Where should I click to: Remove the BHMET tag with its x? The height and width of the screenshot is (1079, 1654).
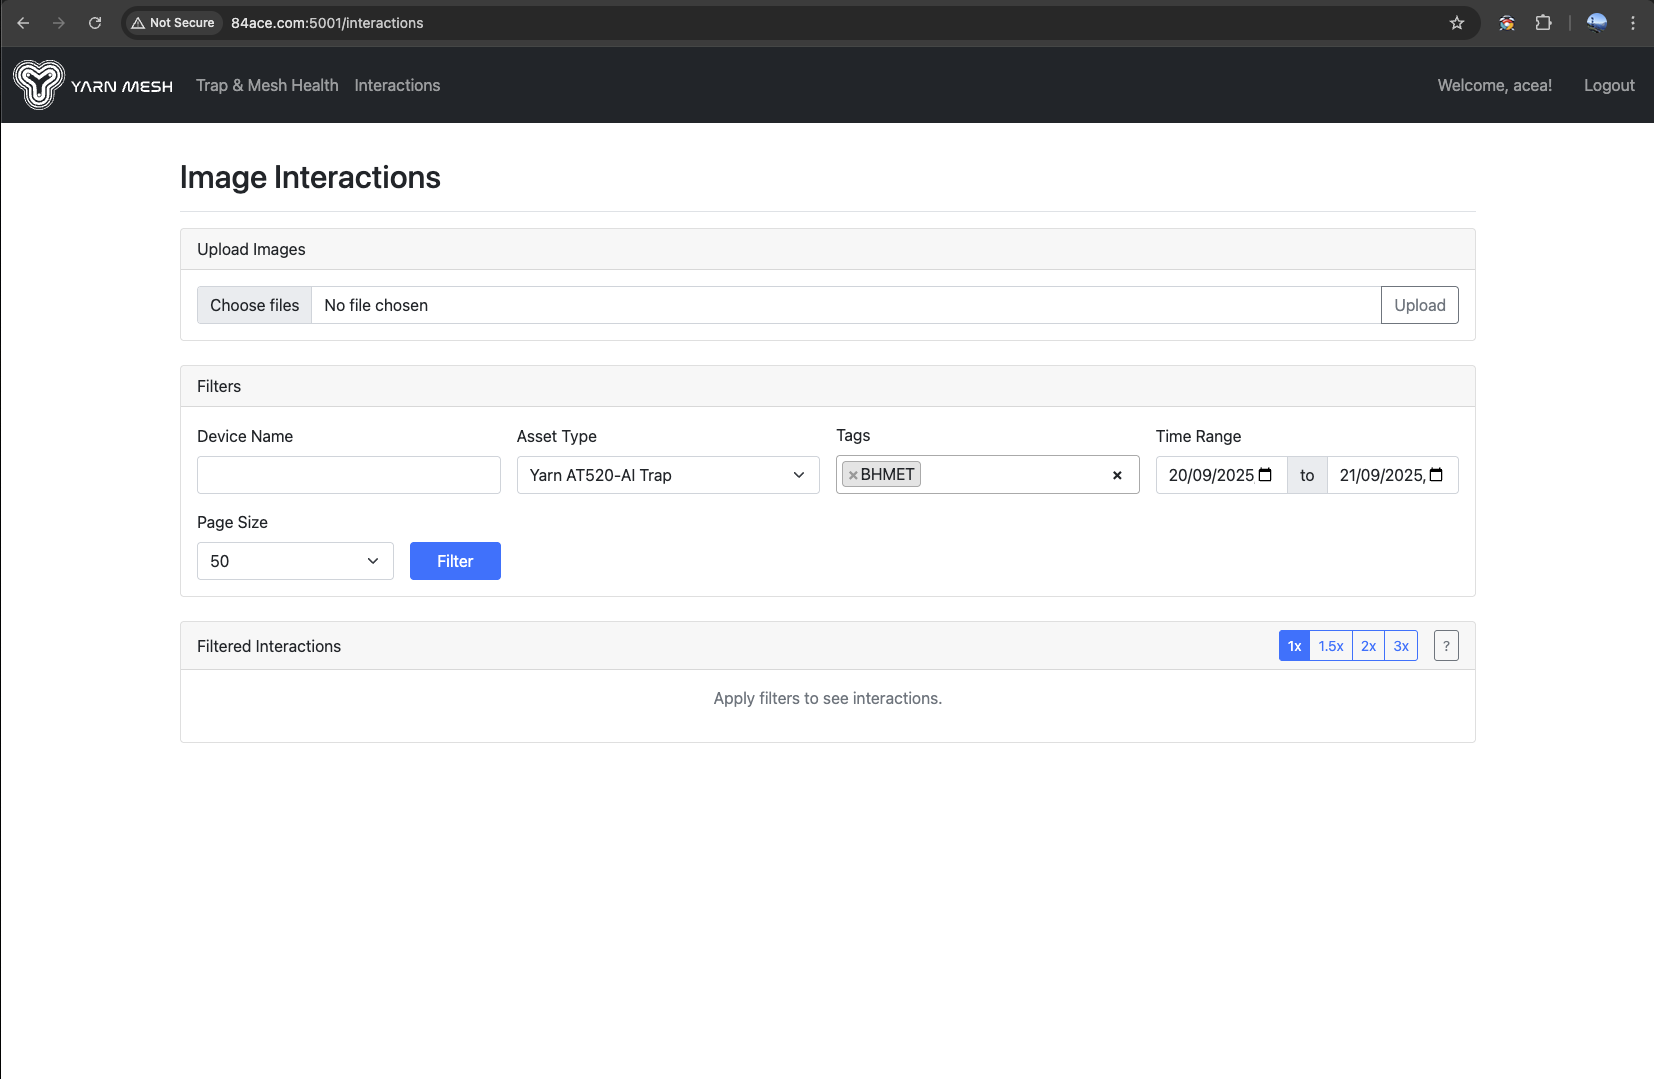point(853,475)
